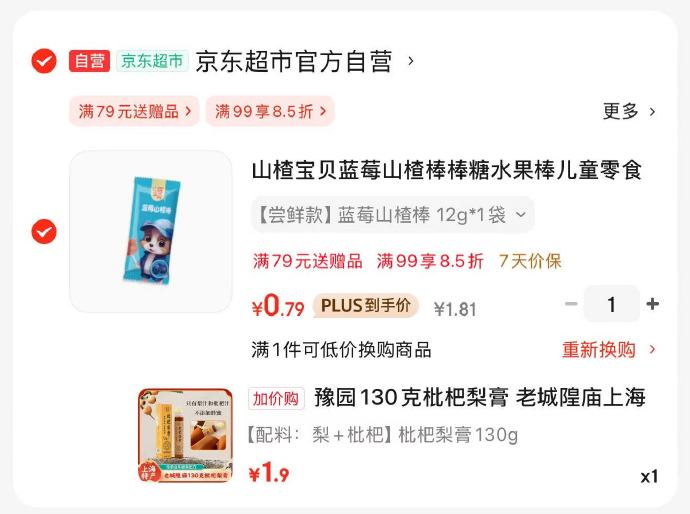Click the green 京东超市 tag
The width and height of the screenshot is (690, 514).
click(x=152, y=61)
